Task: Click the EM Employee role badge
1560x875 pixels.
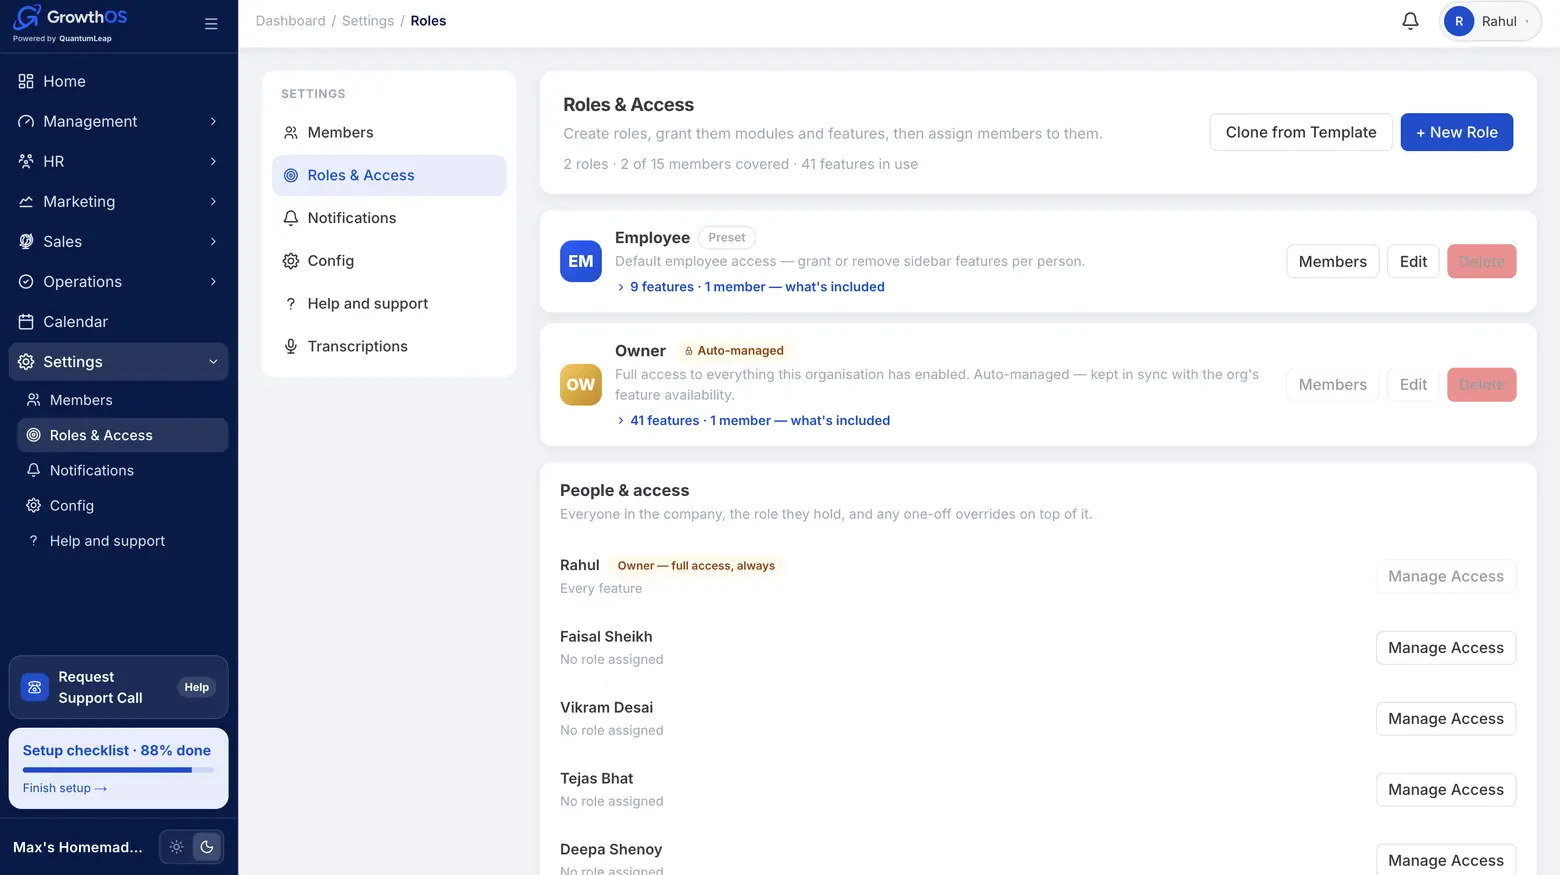Action: 581,261
